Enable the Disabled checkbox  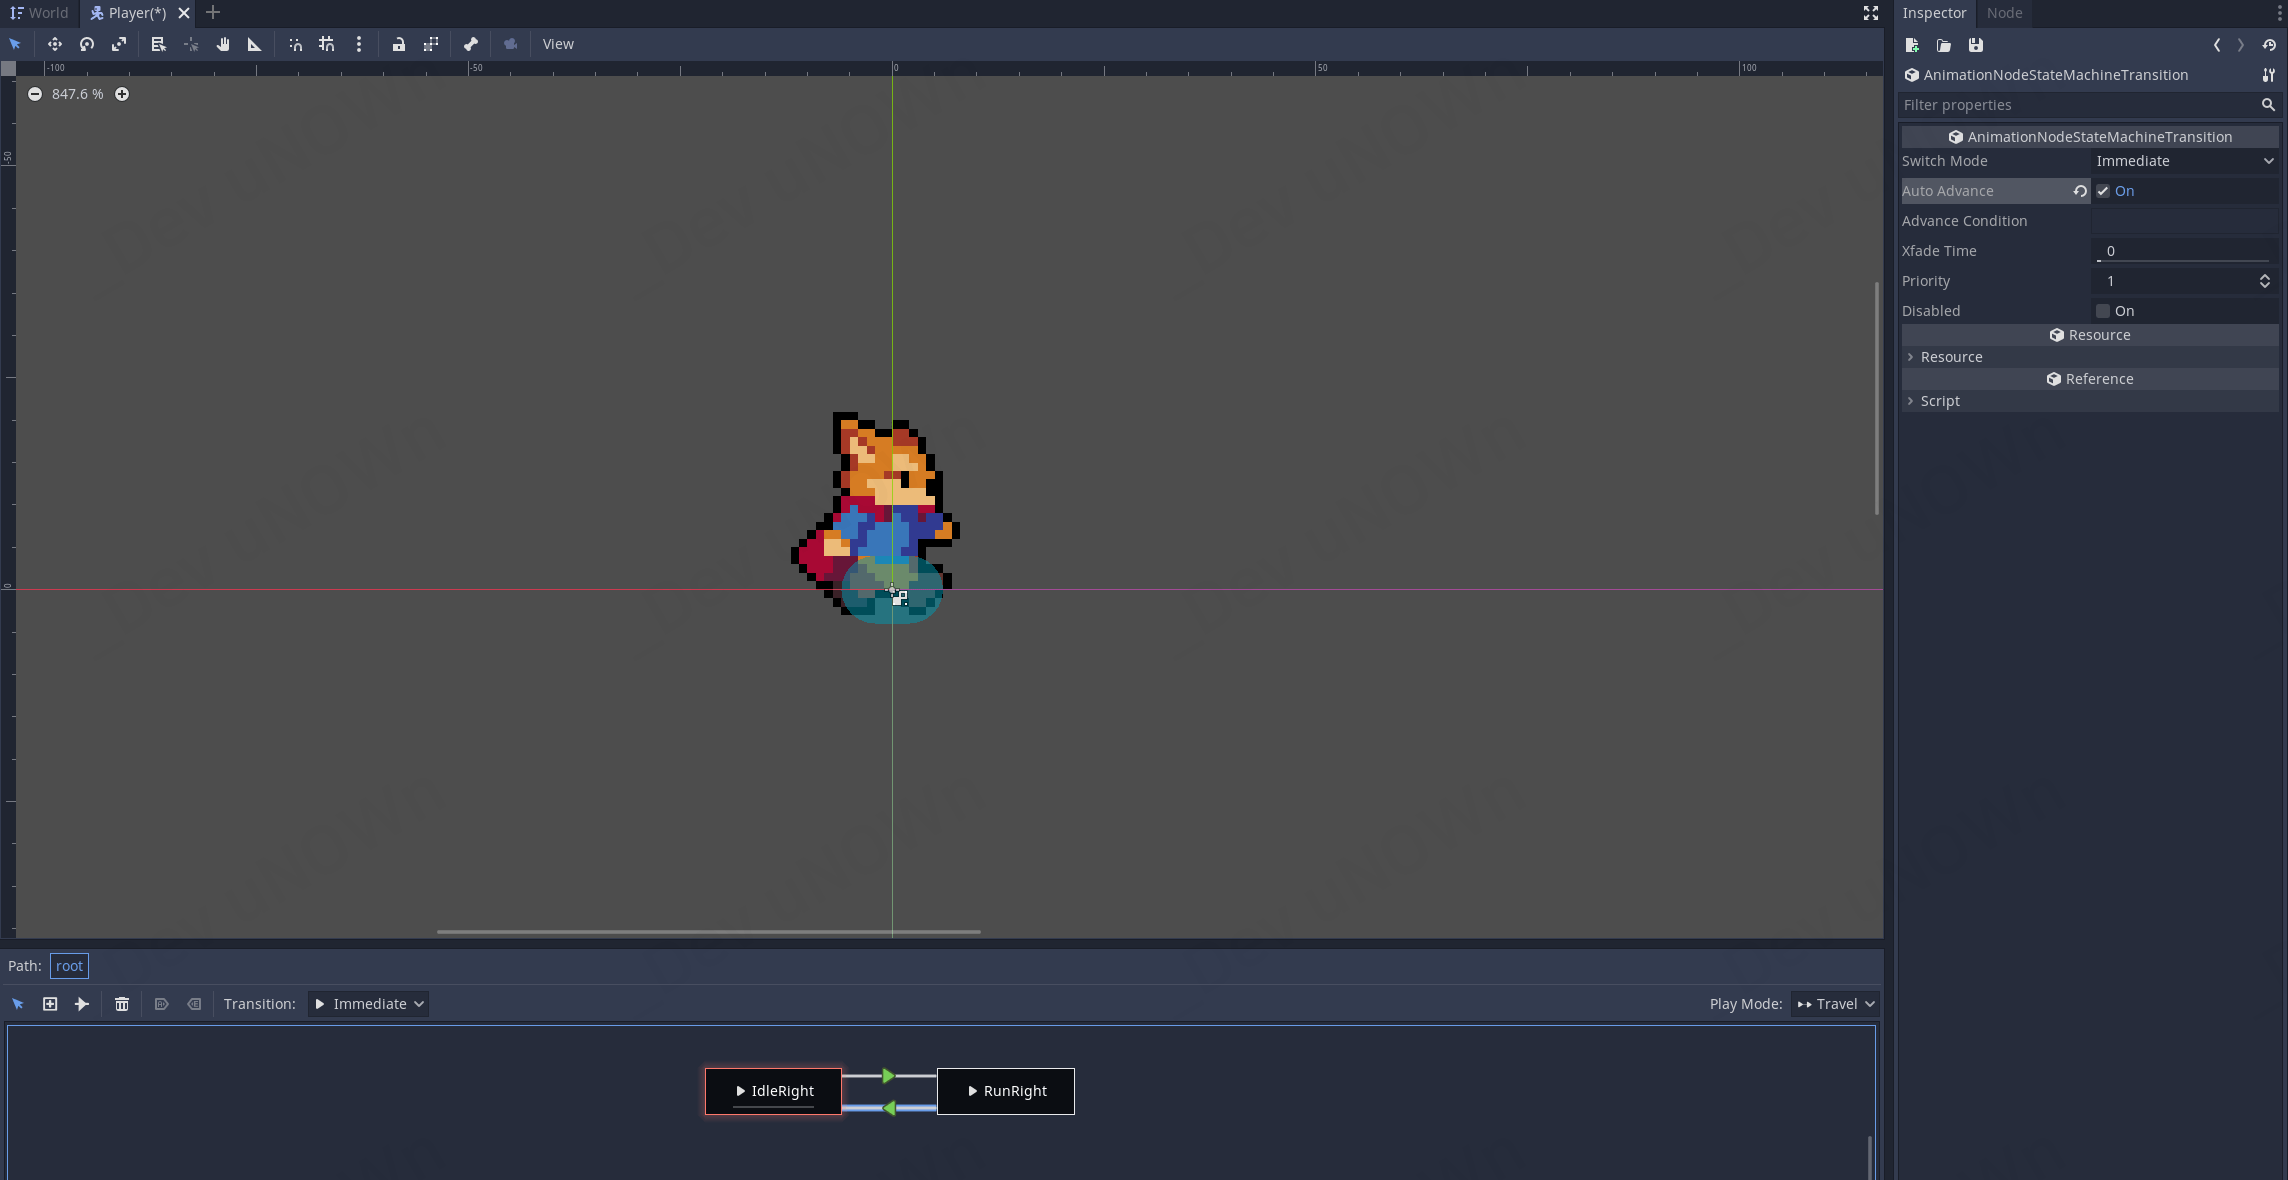(x=2103, y=311)
